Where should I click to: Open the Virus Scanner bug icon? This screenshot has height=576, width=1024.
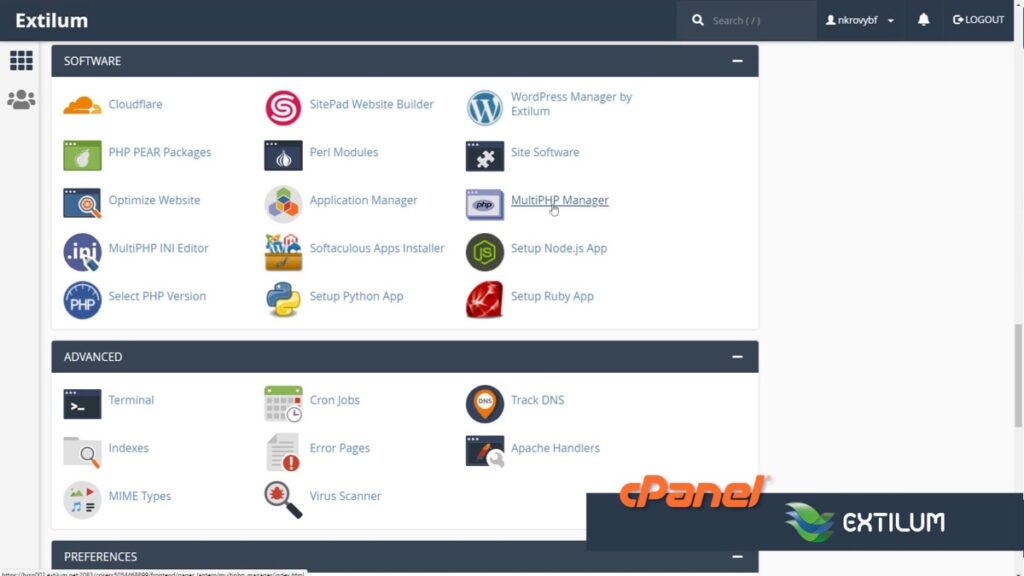pyautogui.click(x=283, y=500)
